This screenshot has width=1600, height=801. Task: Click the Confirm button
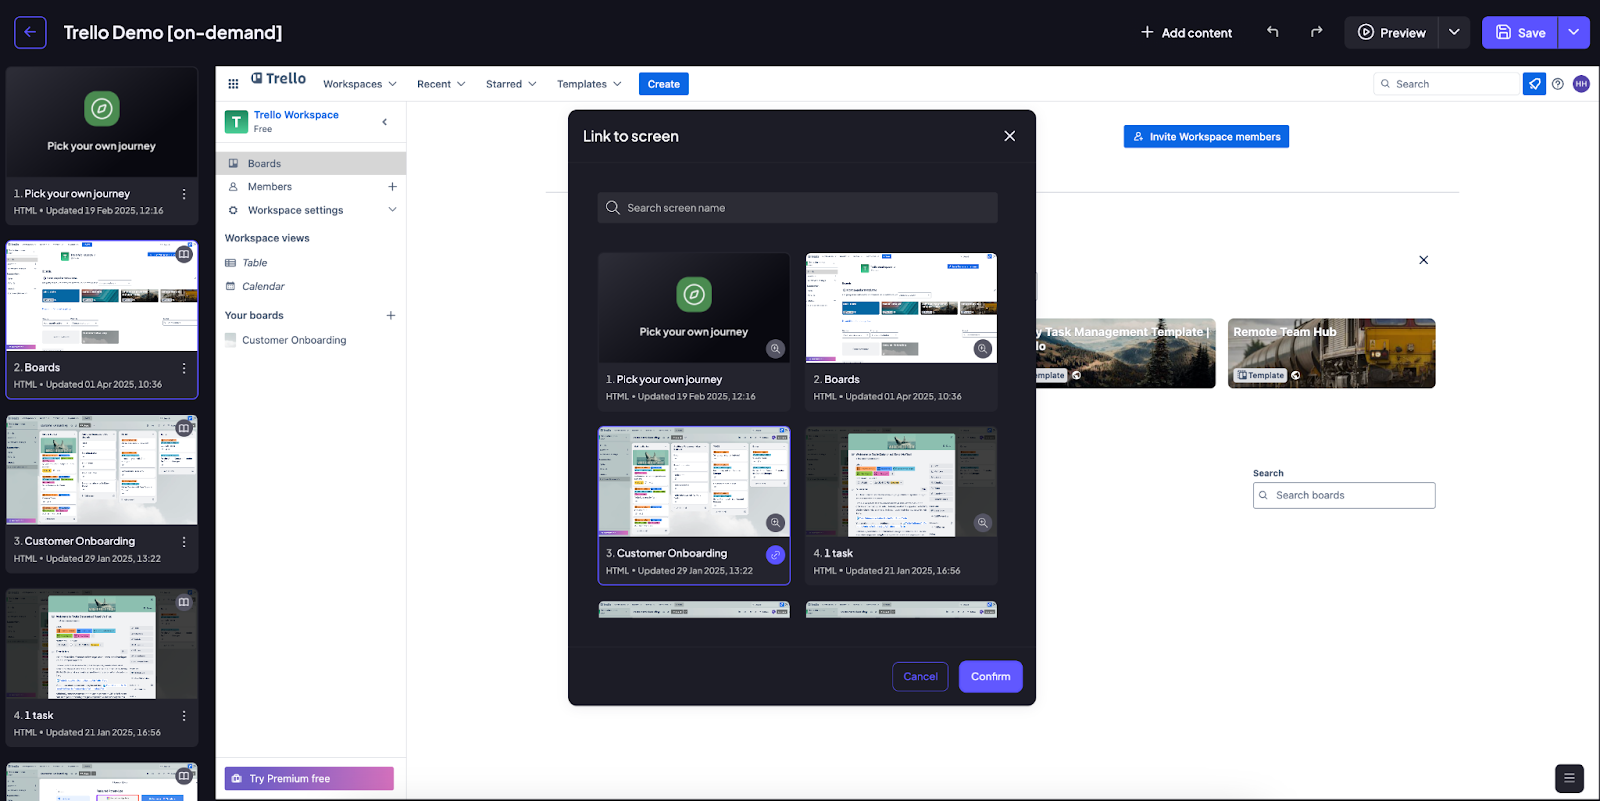pyautogui.click(x=990, y=677)
